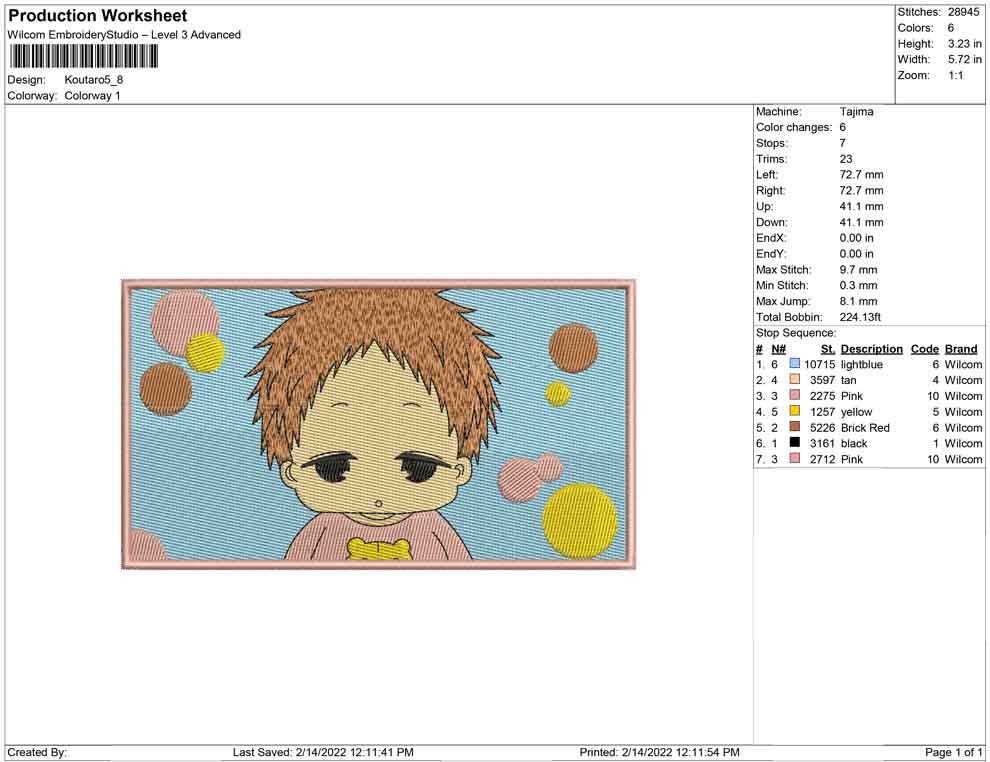Click the Min Stitch value '0.3 mm'
990x762 pixels.
(x=858, y=285)
